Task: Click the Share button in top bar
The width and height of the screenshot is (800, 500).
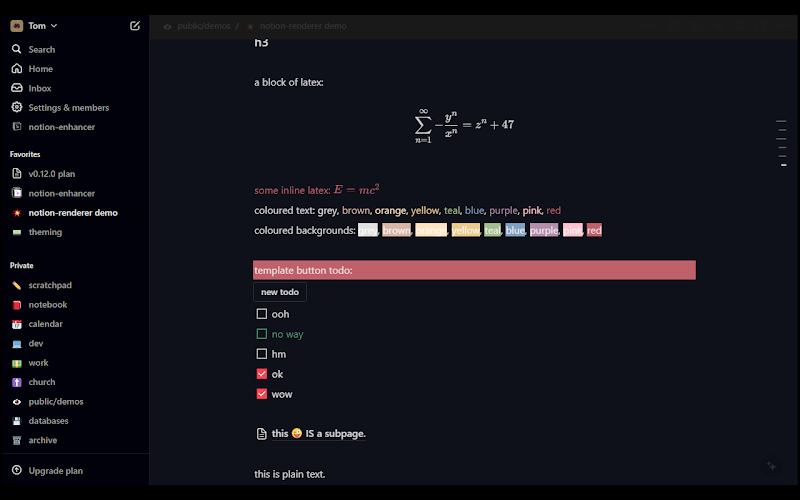Action: (646, 26)
